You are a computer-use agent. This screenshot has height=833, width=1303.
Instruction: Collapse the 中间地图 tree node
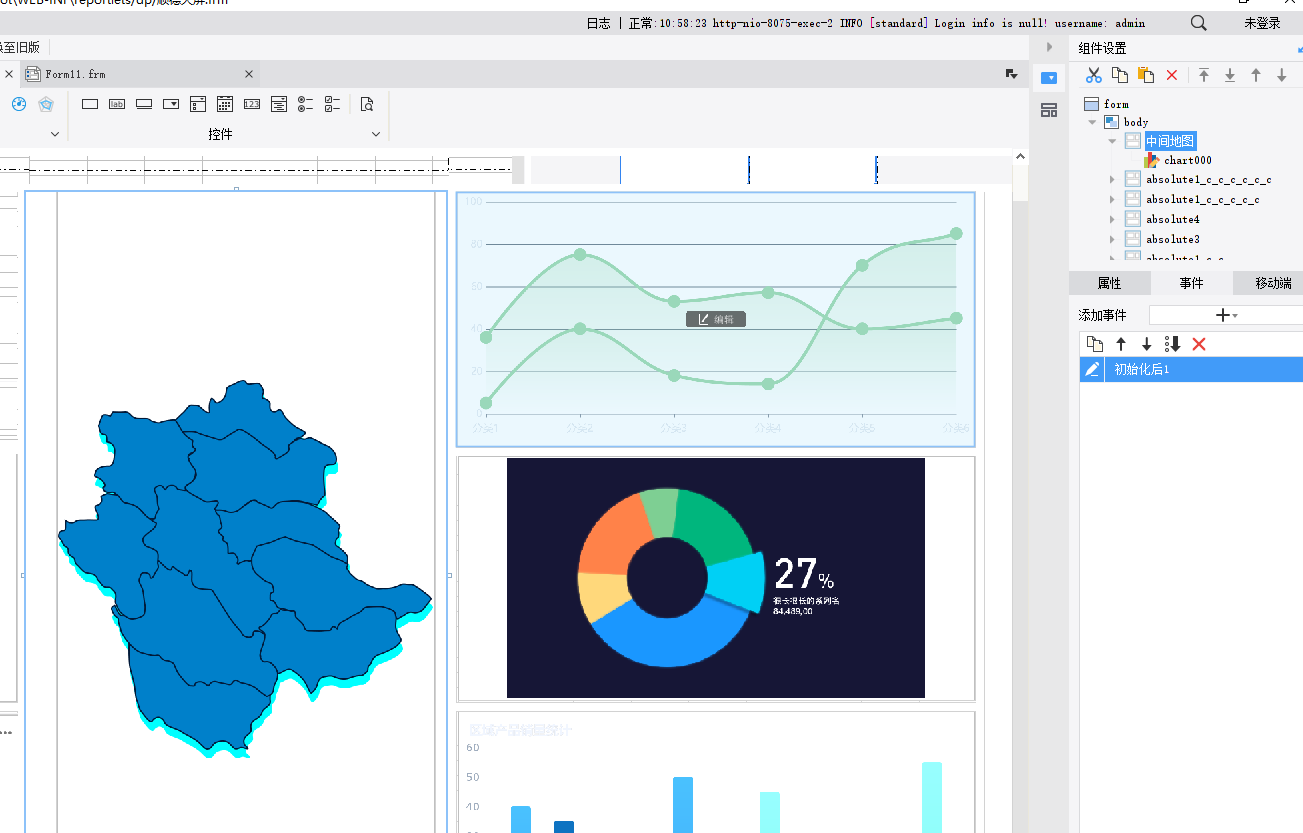pos(1112,141)
